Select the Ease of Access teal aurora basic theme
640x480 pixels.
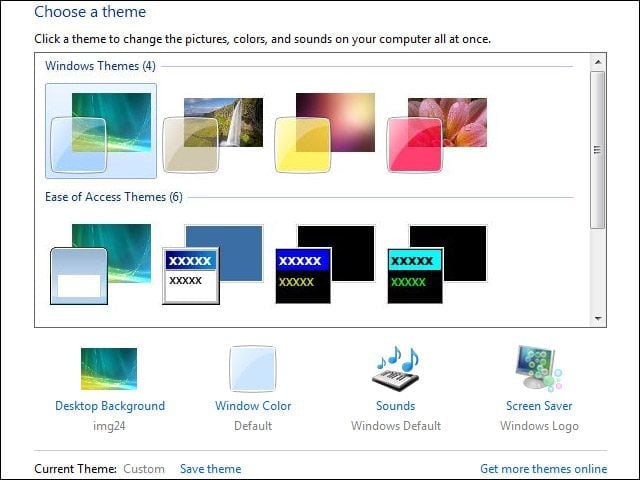100,264
